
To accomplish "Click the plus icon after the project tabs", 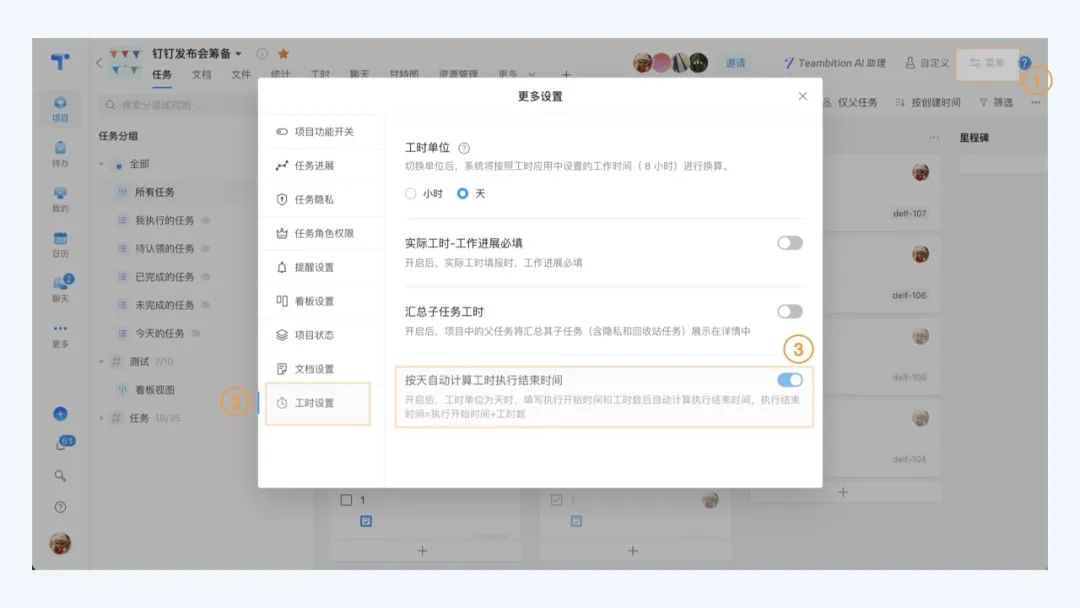I will 566,74.
